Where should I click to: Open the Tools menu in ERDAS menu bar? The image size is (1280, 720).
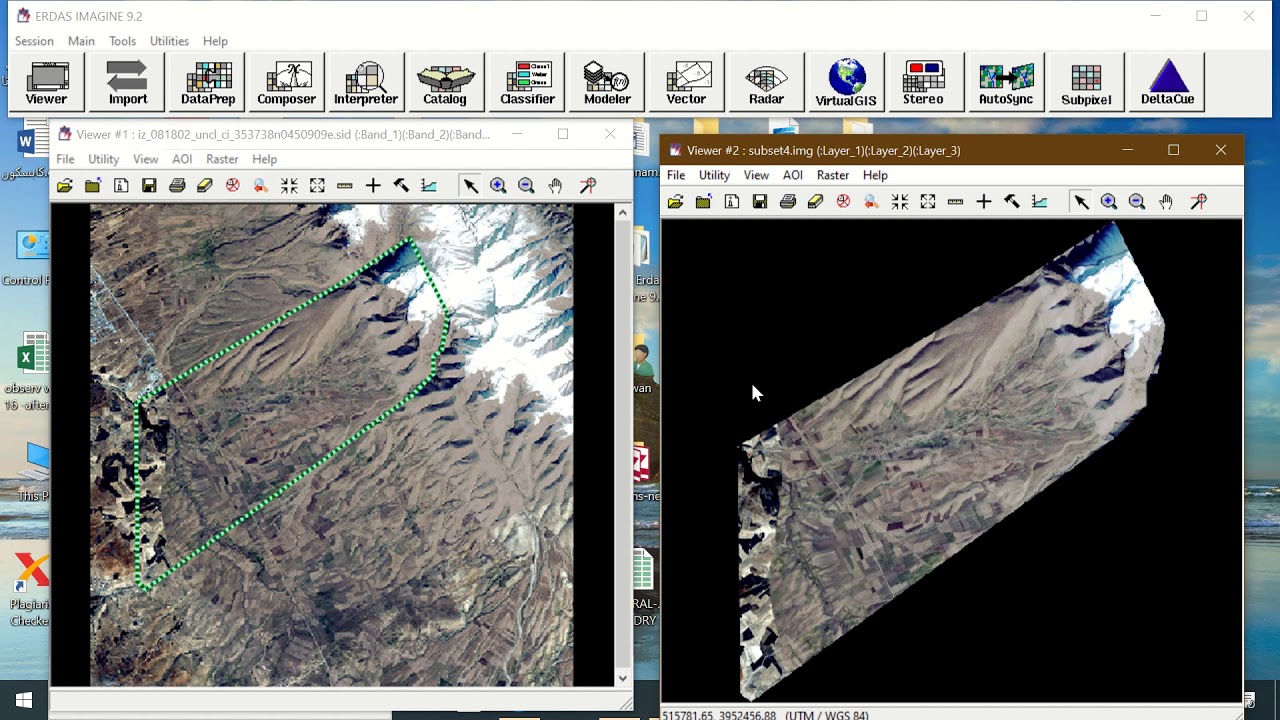point(123,41)
